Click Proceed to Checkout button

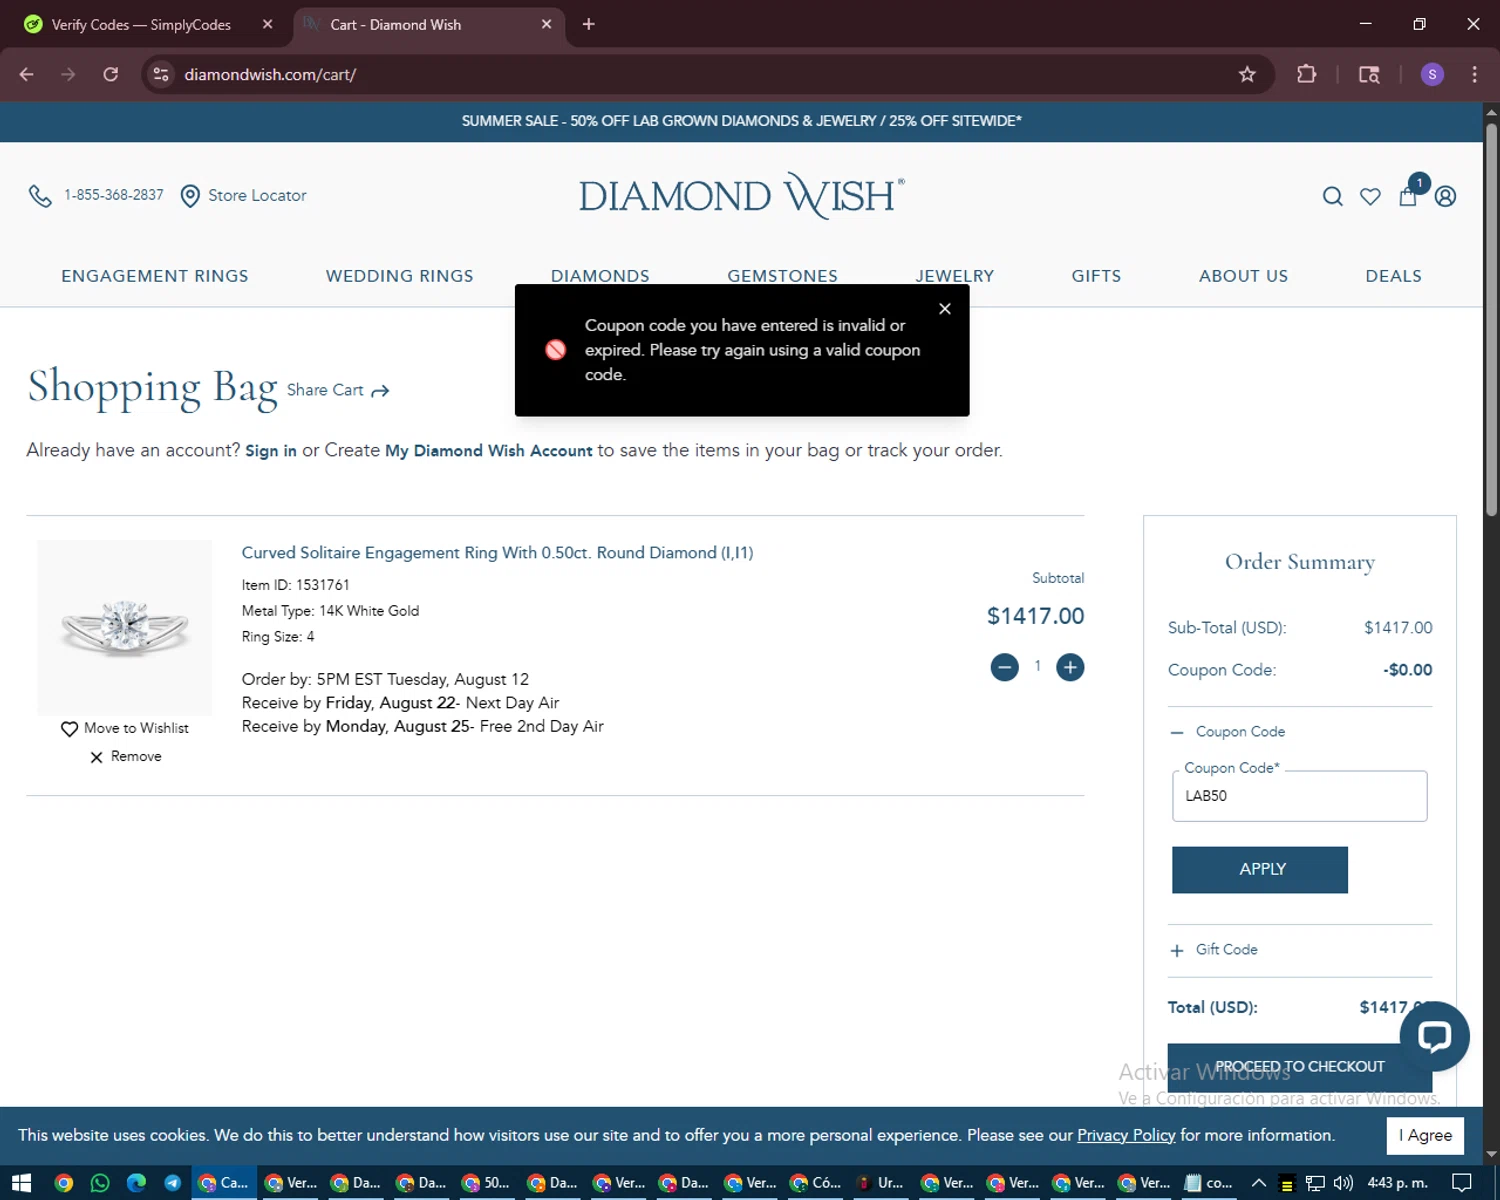(1300, 1068)
